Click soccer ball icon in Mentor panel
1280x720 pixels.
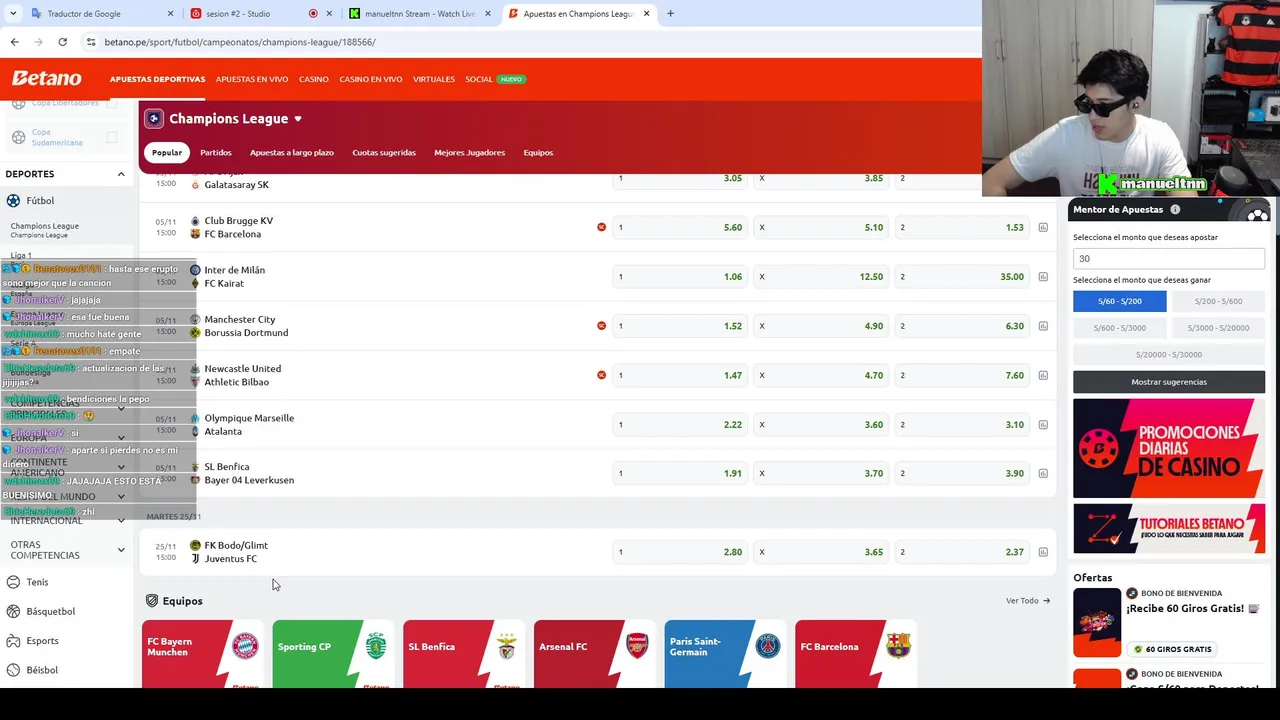1257,213
